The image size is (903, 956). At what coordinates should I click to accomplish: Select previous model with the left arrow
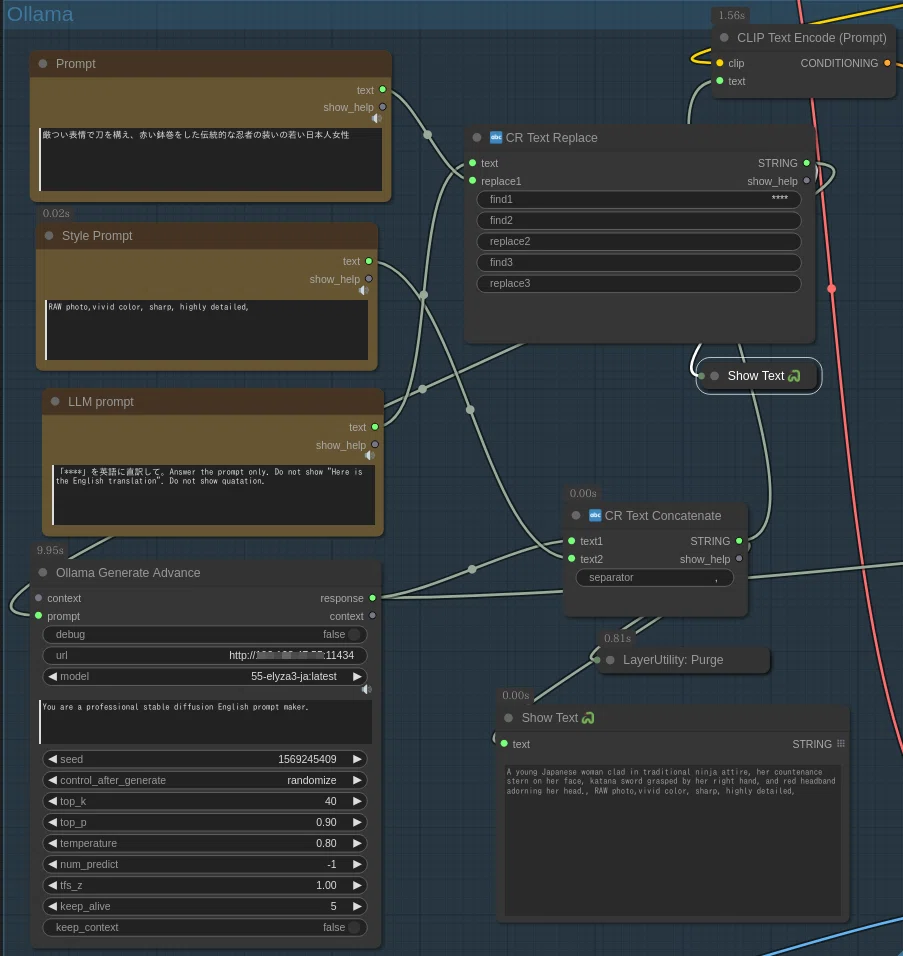[52, 676]
